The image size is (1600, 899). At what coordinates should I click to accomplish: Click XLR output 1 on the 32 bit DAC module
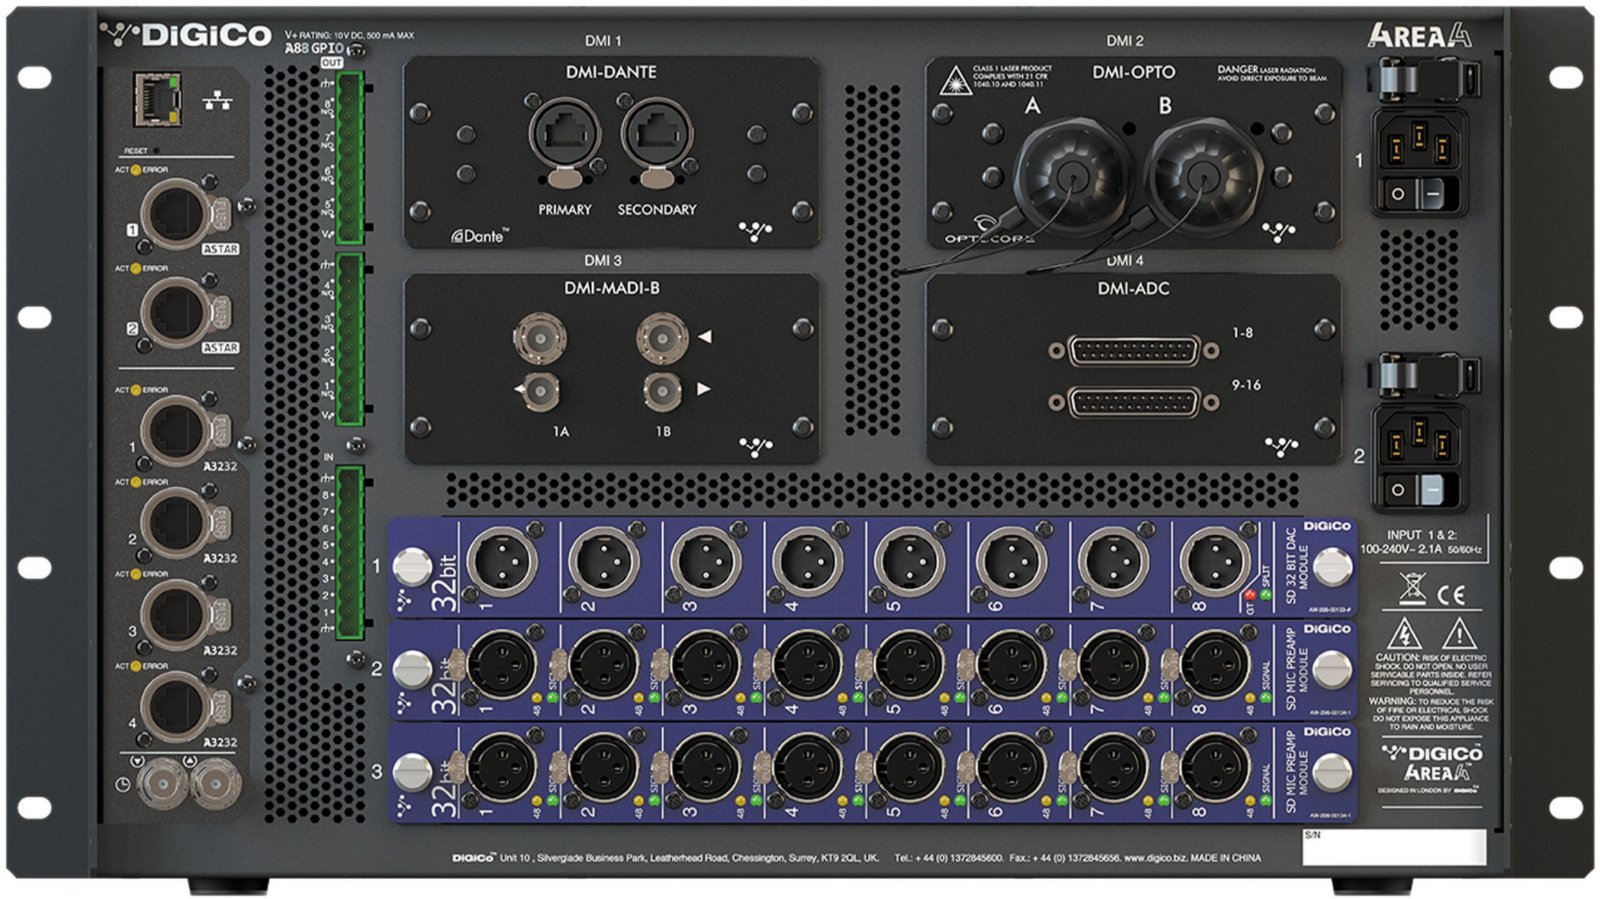(502, 561)
